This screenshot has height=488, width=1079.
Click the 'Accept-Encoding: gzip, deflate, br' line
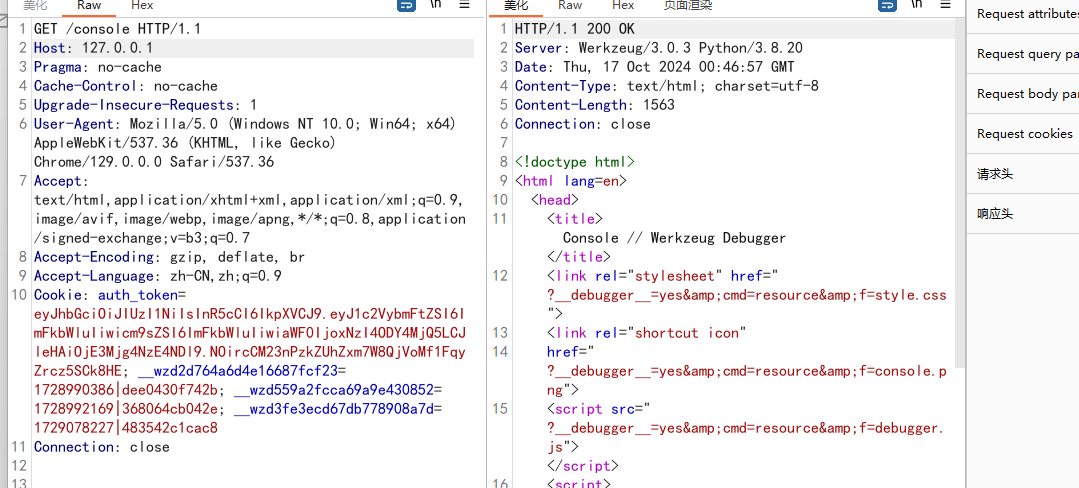(x=169, y=257)
